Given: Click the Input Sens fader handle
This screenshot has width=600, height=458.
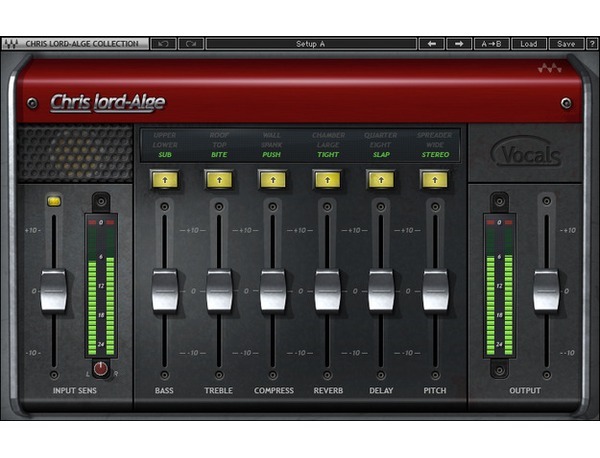Looking at the screenshot, I should coord(54,291).
